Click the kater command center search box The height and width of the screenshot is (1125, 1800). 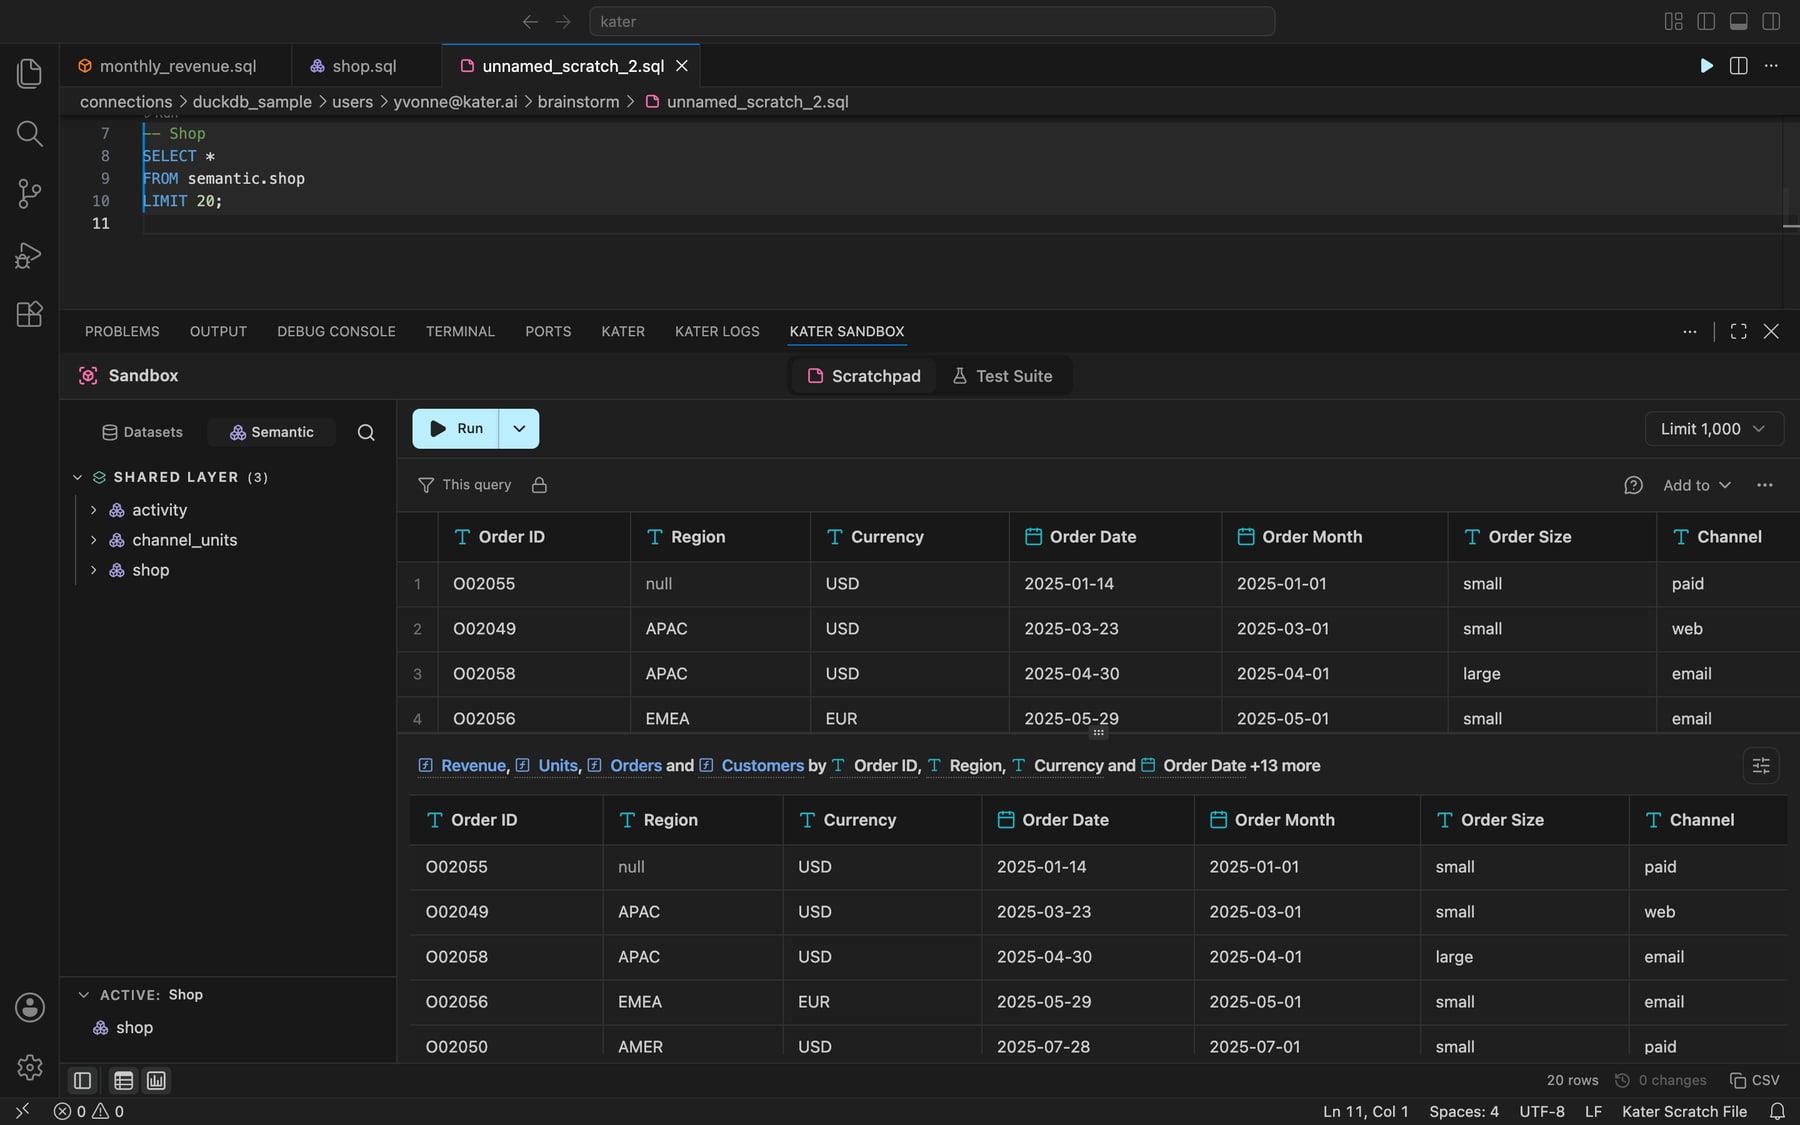point(932,21)
